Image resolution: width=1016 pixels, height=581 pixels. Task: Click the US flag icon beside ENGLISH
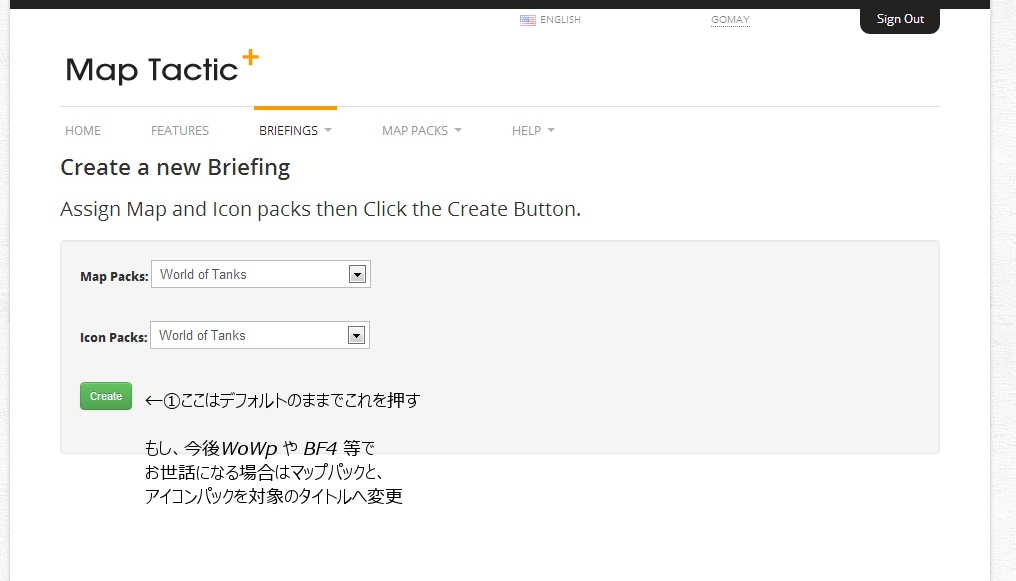527,20
